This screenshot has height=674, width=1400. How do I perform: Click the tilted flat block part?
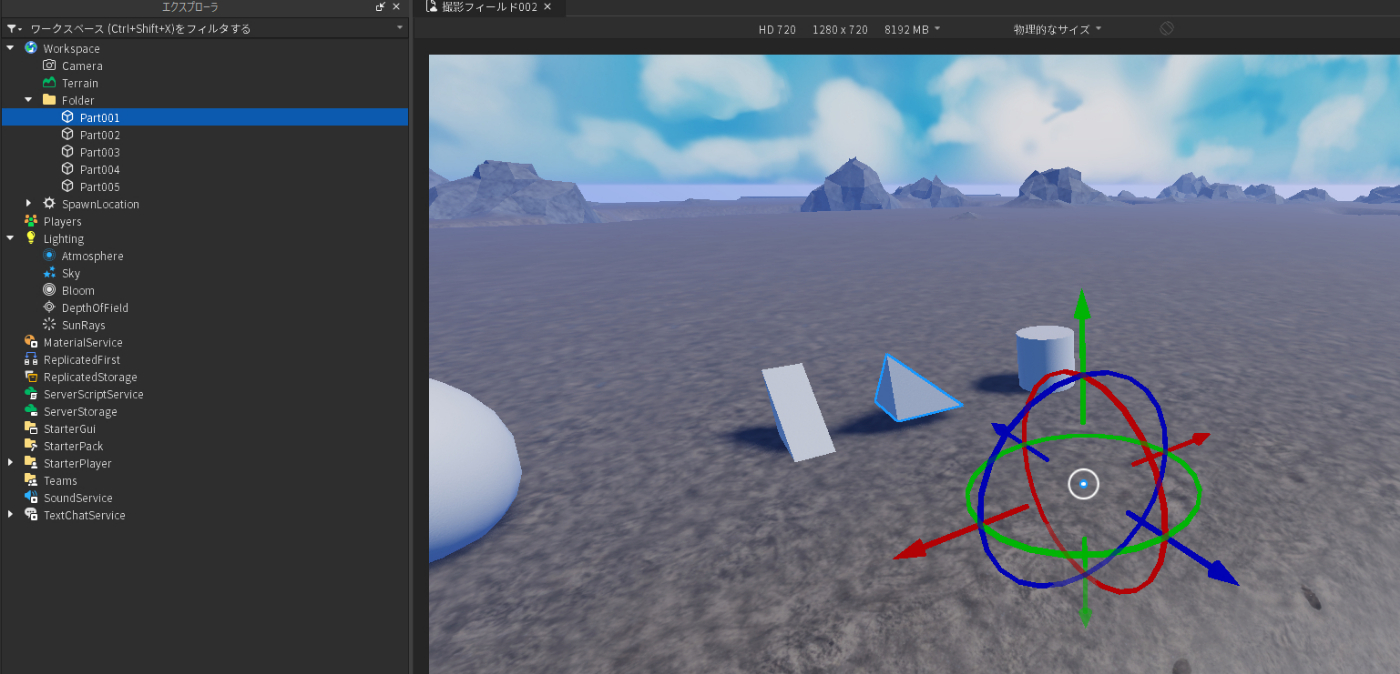click(798, 411)
